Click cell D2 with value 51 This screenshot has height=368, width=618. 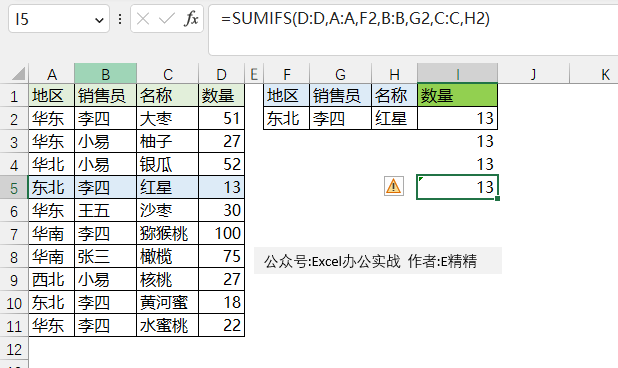click(222, 118)
